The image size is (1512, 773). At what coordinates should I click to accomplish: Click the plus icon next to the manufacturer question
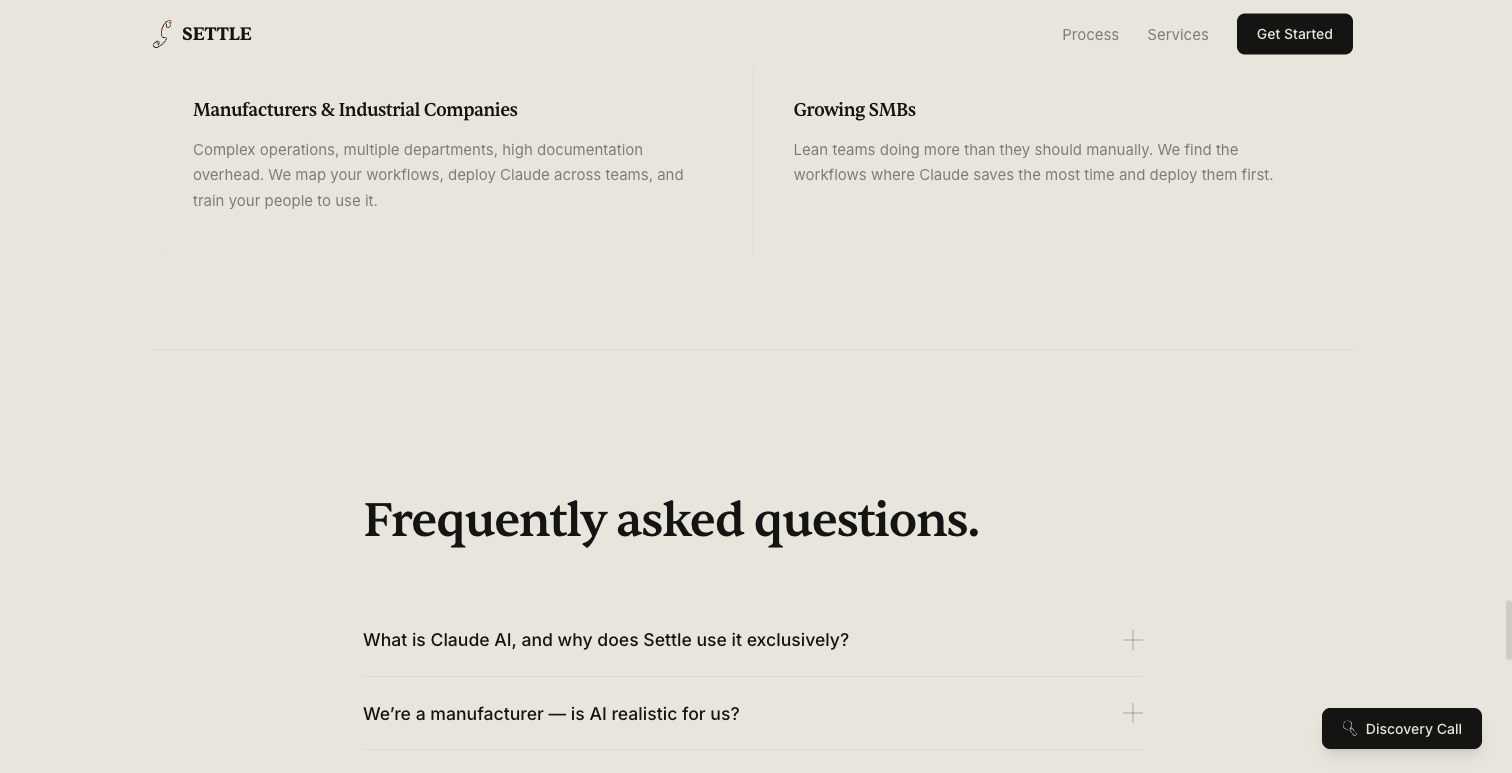(x=1132, y=713)
